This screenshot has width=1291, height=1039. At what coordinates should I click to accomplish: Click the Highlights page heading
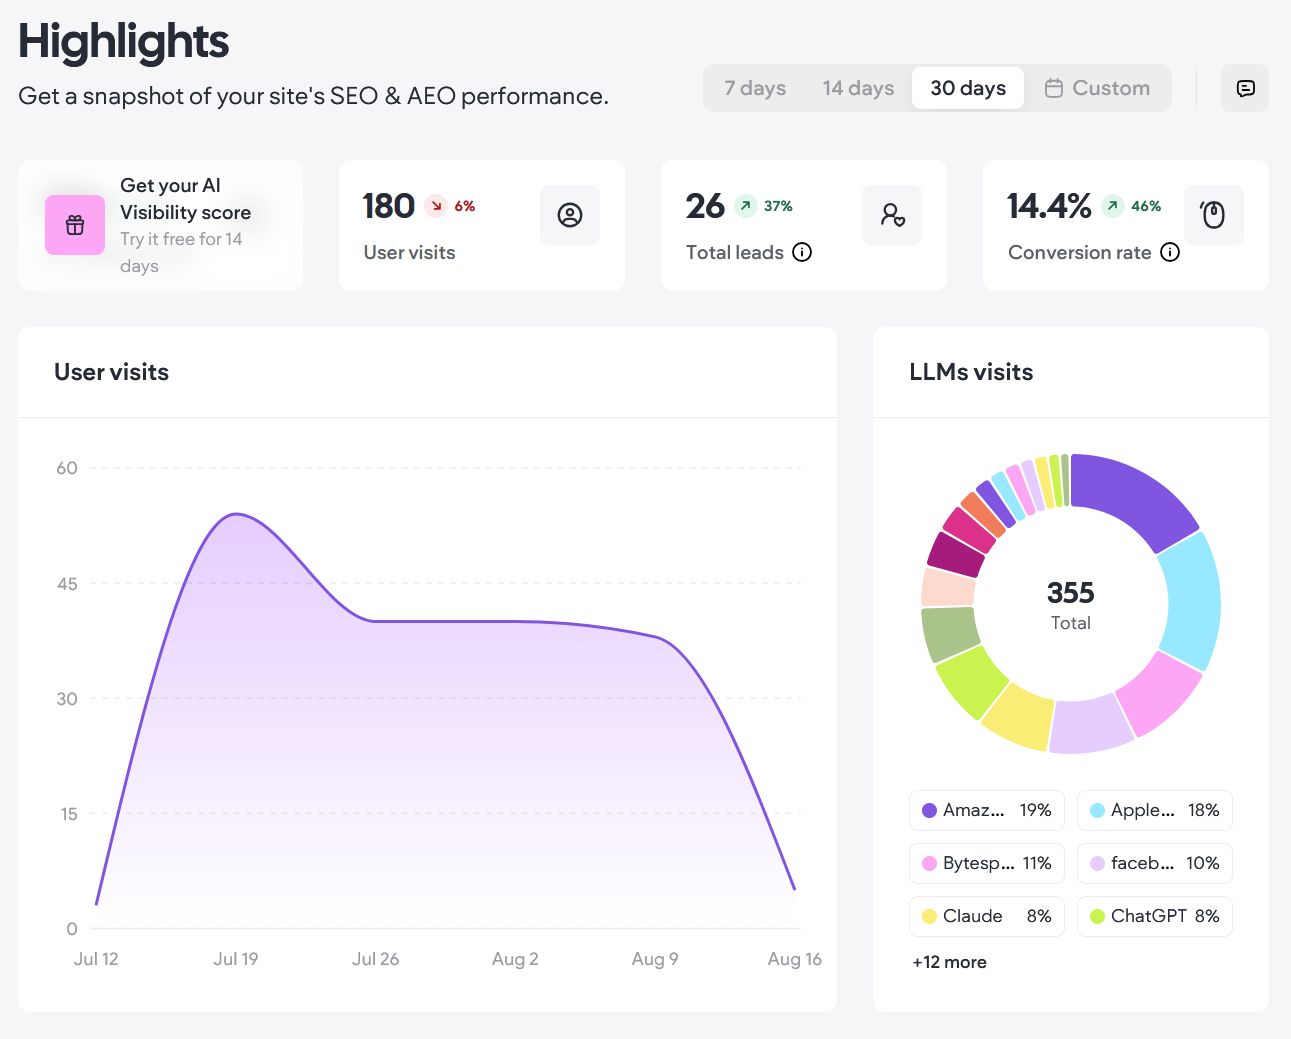[123, 42]
